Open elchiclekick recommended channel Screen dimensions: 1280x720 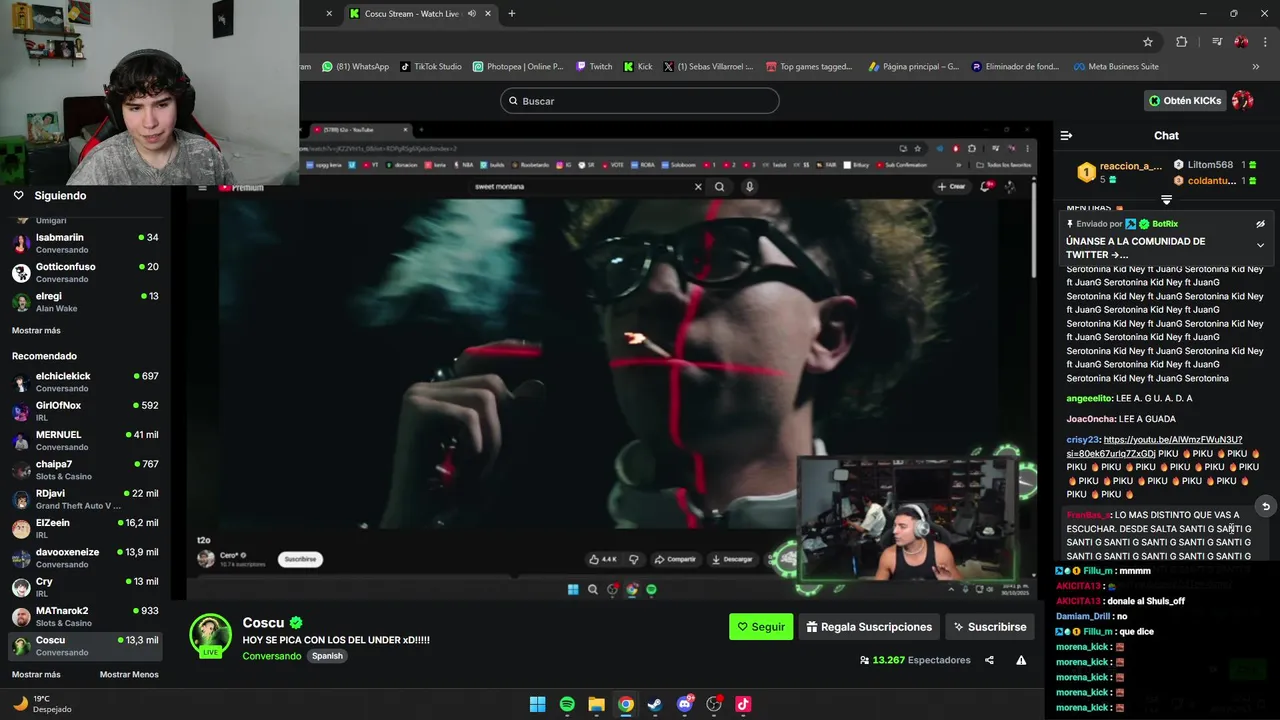tap(85, 382)
